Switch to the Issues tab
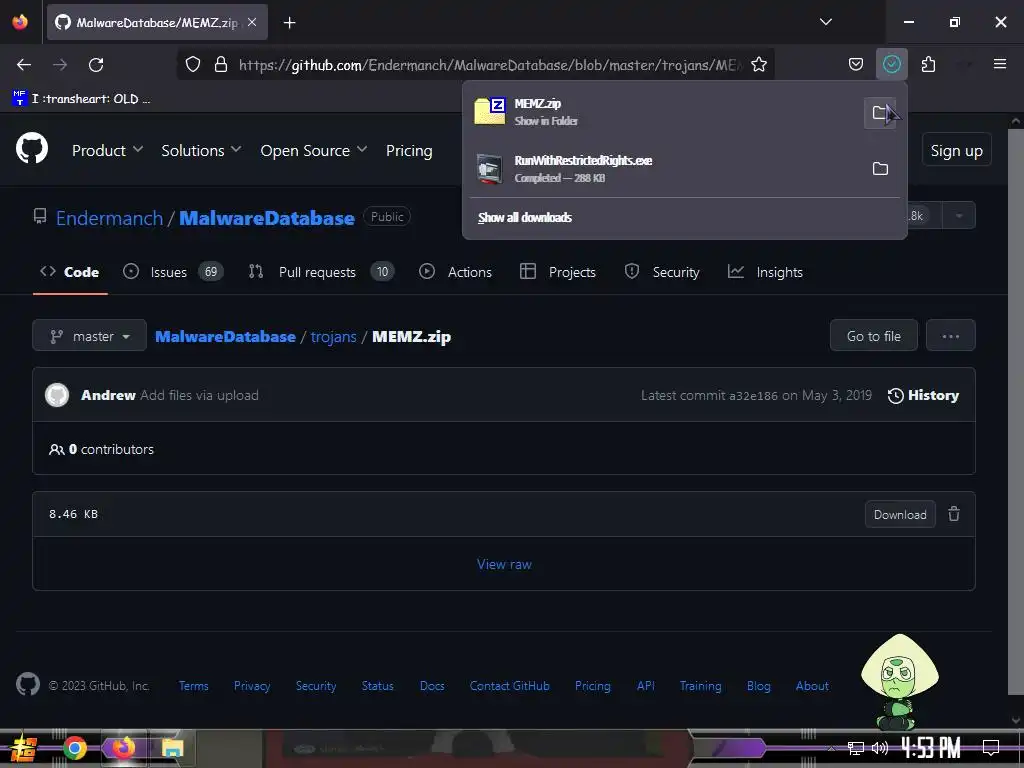This screenshot has height=768, width=1024. (x=173, y=272)
